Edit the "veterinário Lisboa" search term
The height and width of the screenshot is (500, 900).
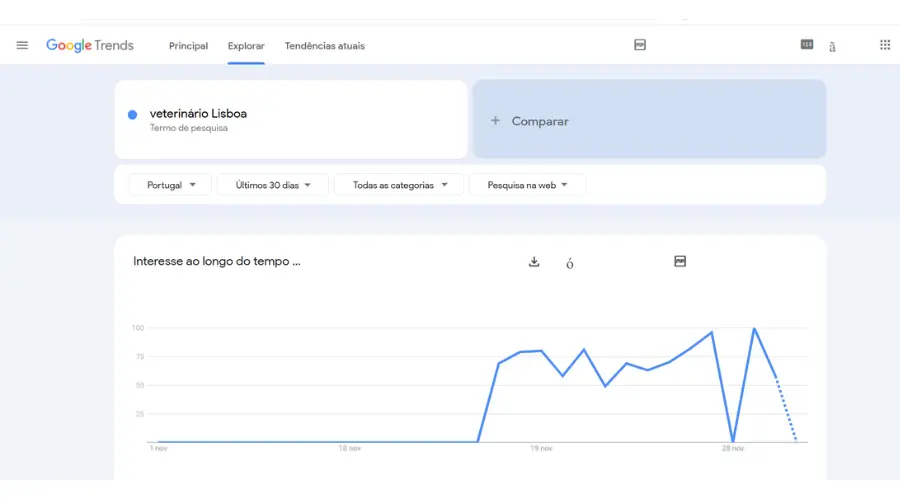click(198, 114)
